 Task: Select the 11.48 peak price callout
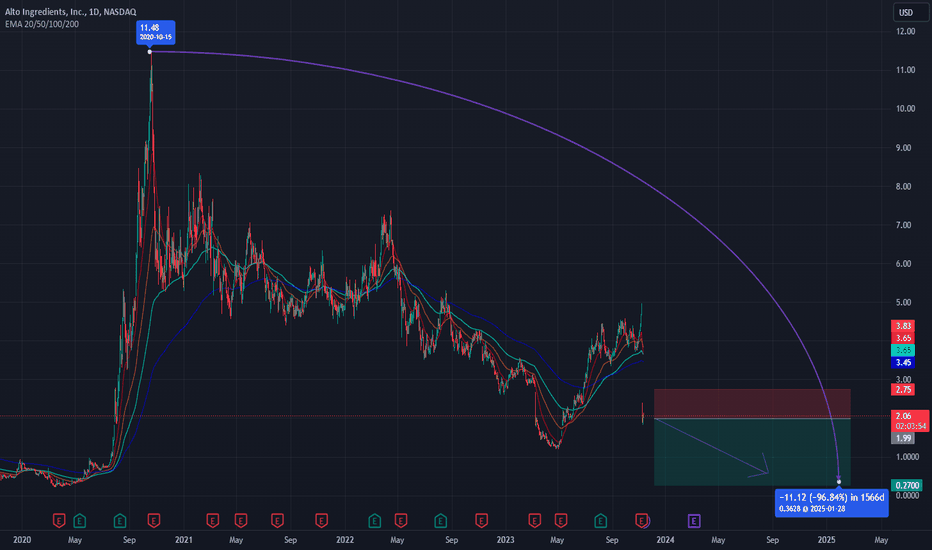pyautogui.click(x=156, y=32)
